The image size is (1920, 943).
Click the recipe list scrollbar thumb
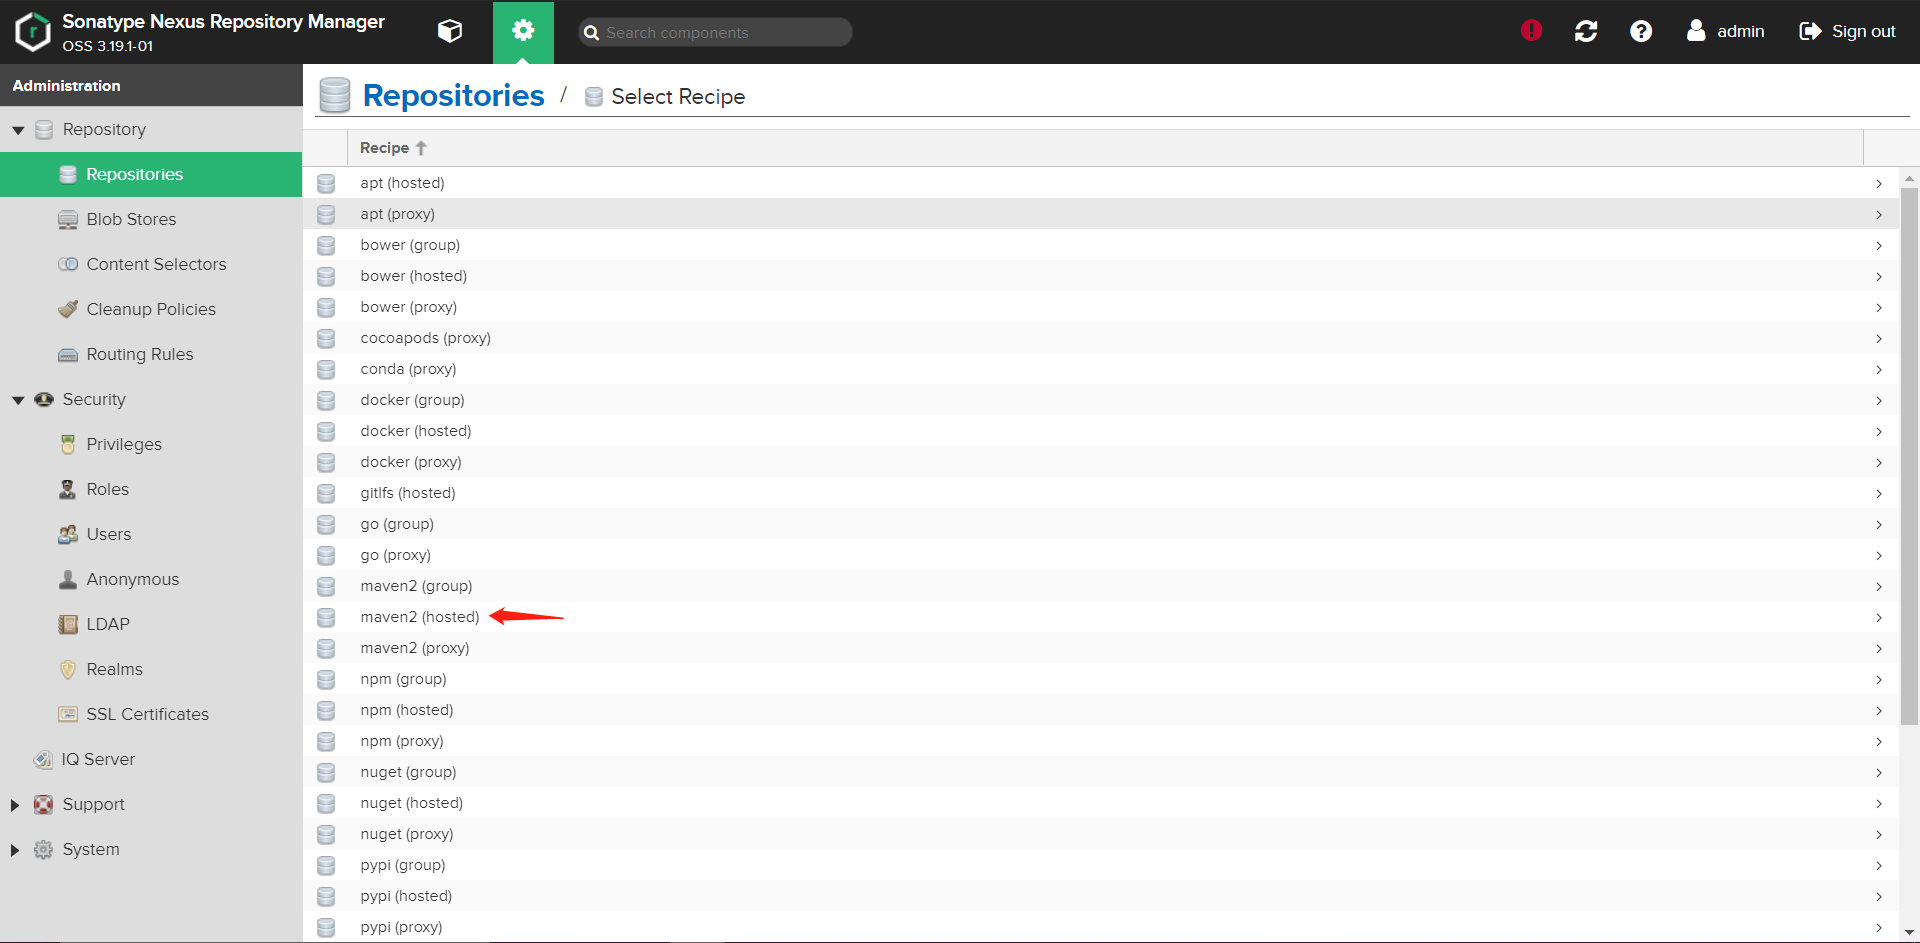1909,455
